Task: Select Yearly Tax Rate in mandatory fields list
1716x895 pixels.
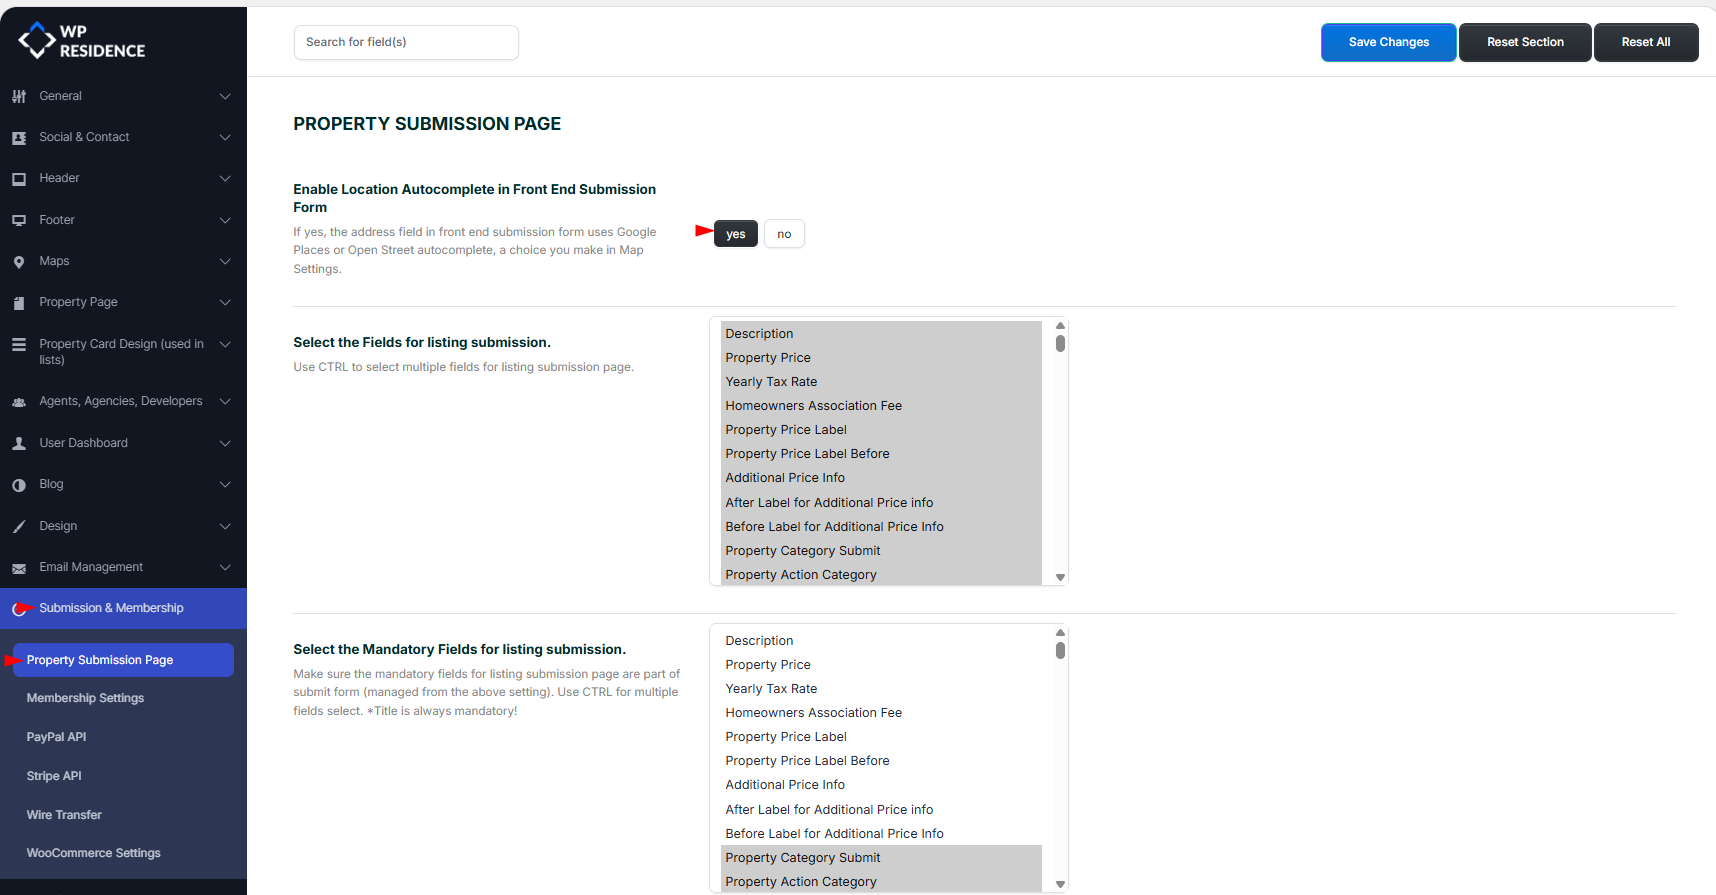Action: (771, 689)
